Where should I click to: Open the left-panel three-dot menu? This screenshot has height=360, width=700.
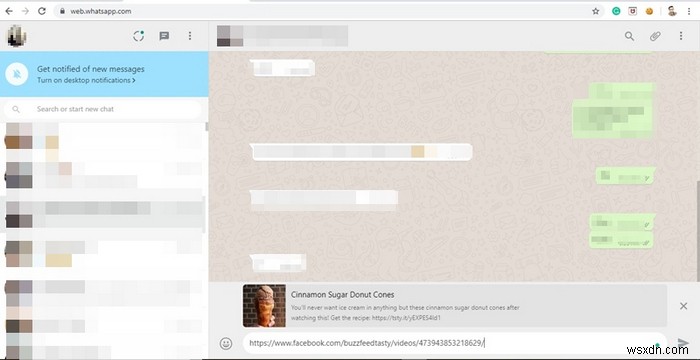click(190, 36)
